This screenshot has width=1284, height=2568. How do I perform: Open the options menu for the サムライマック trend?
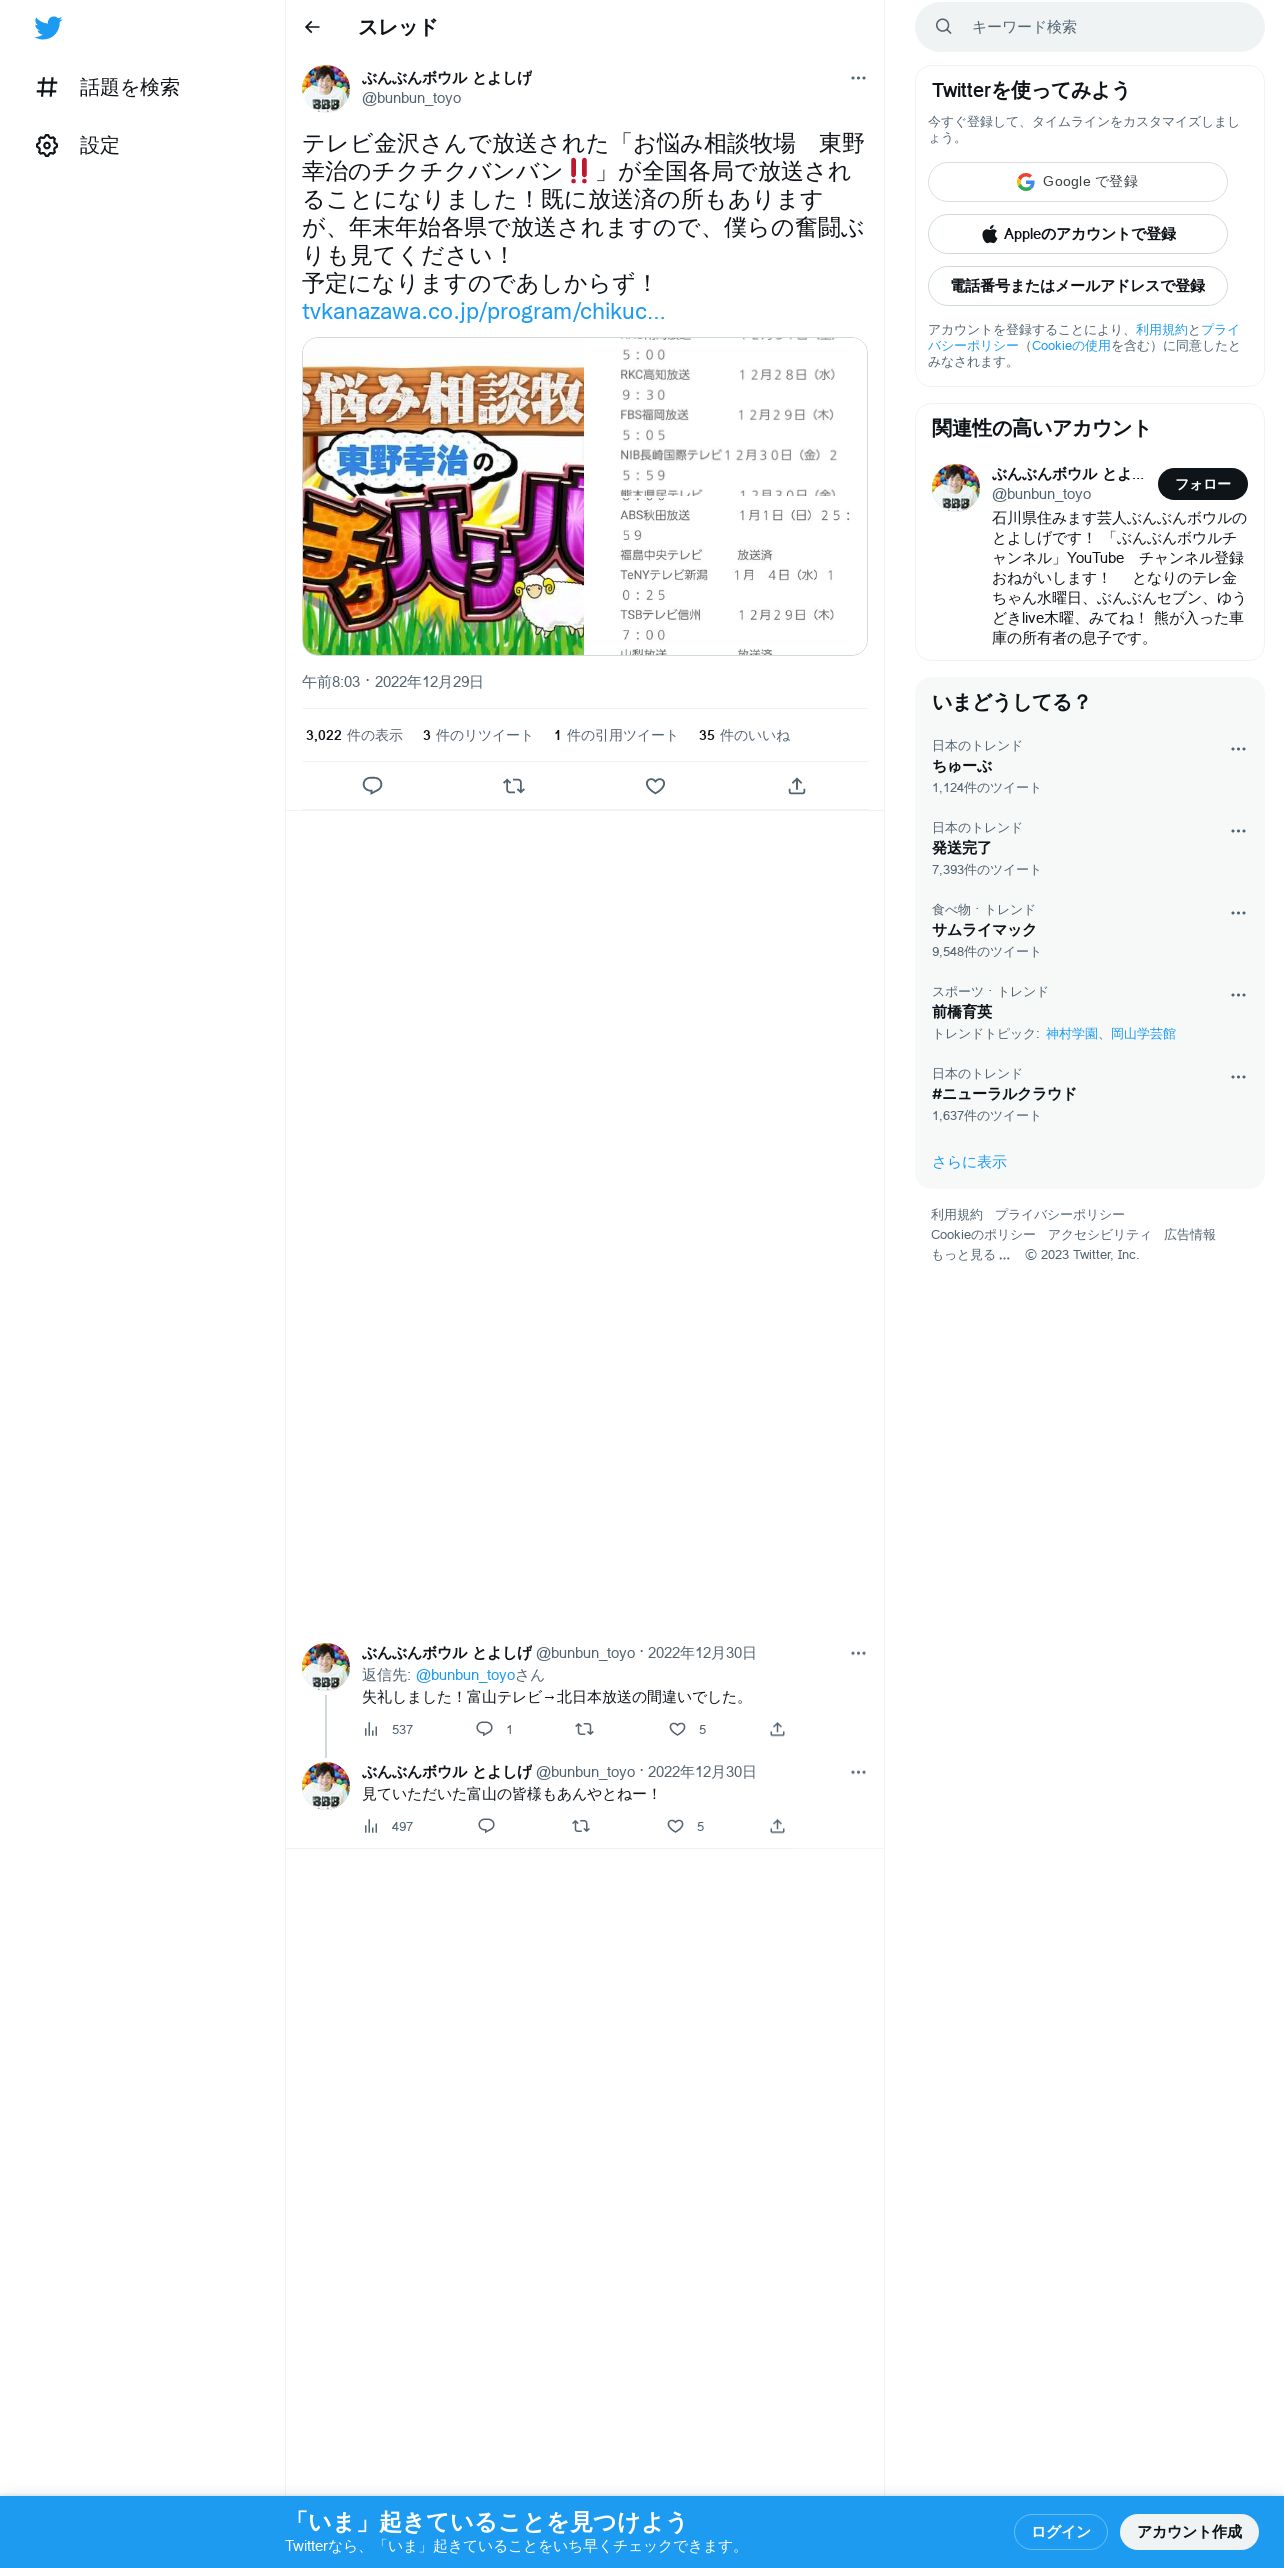[x=1238, y=913]
